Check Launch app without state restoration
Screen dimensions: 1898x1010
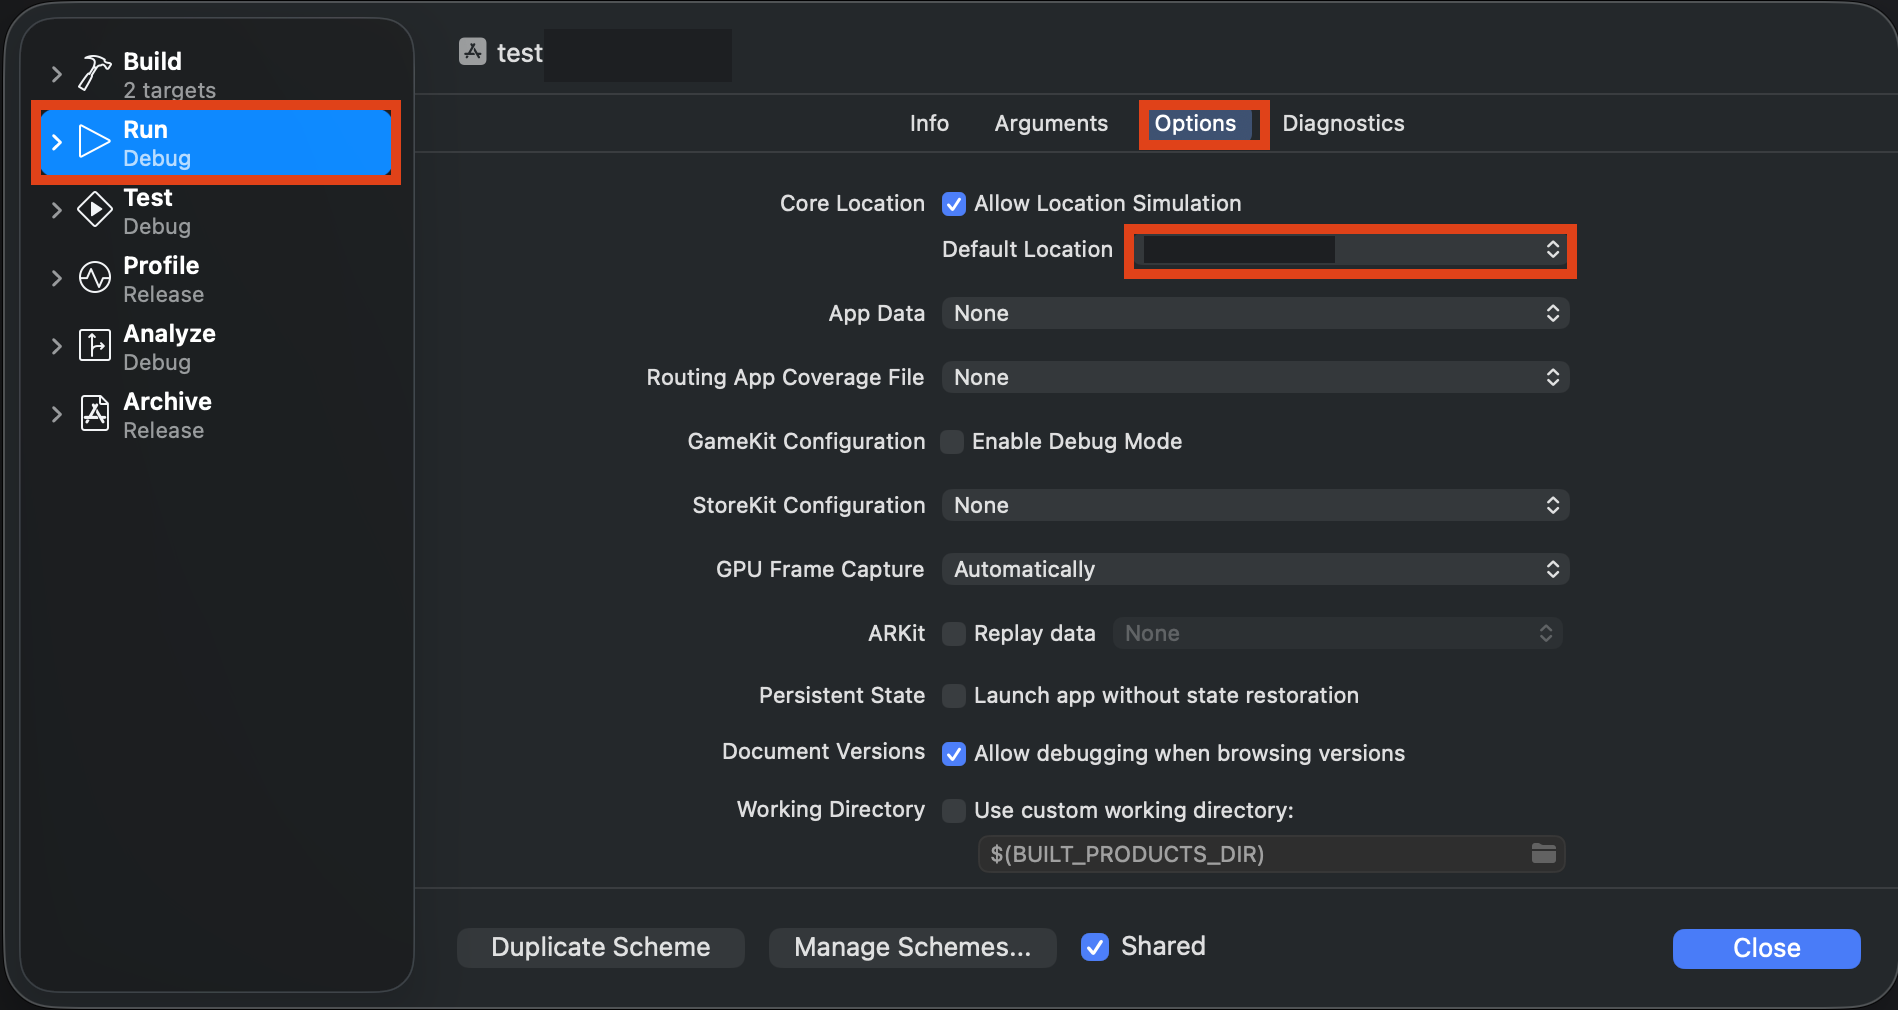[x=954, y=696]
